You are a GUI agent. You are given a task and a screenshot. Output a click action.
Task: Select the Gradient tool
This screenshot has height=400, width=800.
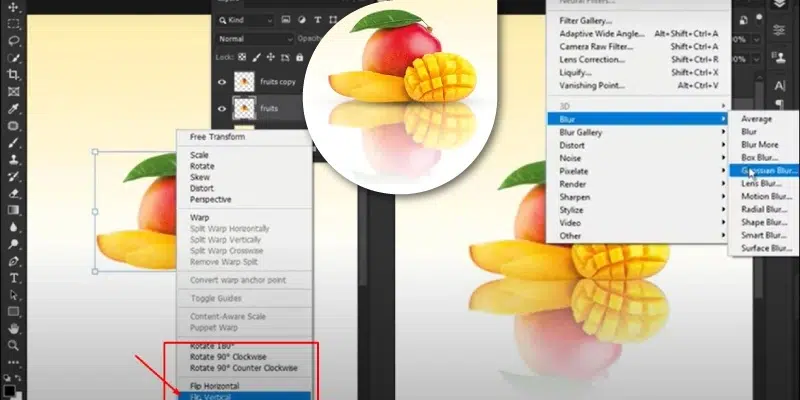(13, 210)
